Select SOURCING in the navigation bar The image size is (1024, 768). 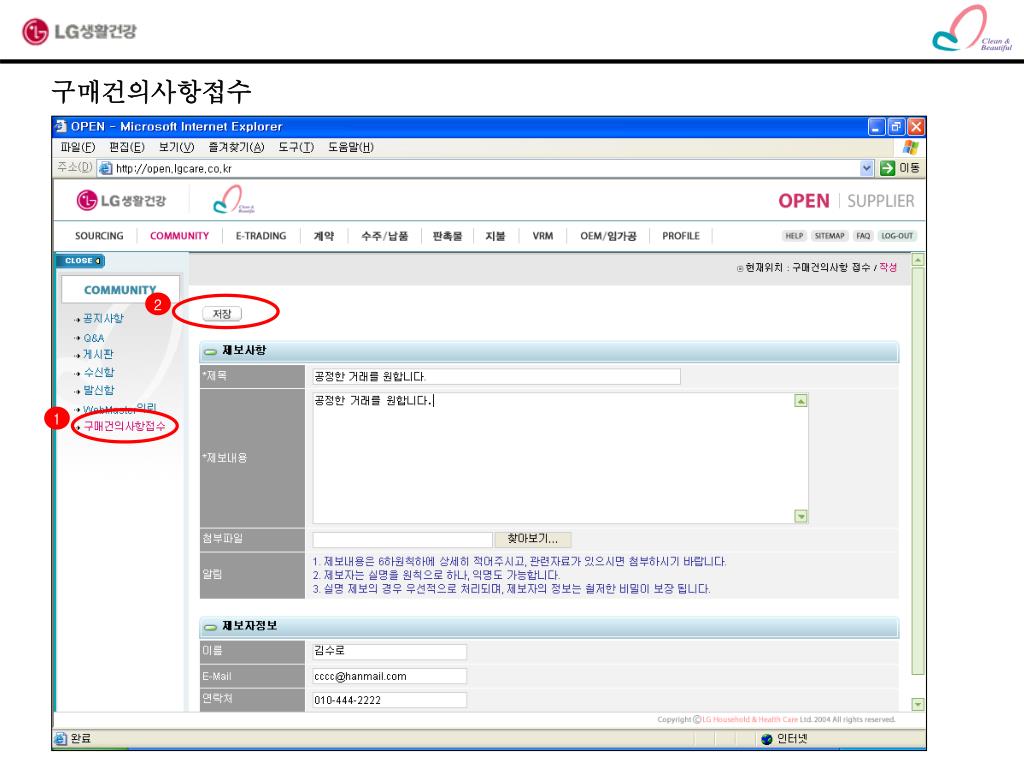99,236
